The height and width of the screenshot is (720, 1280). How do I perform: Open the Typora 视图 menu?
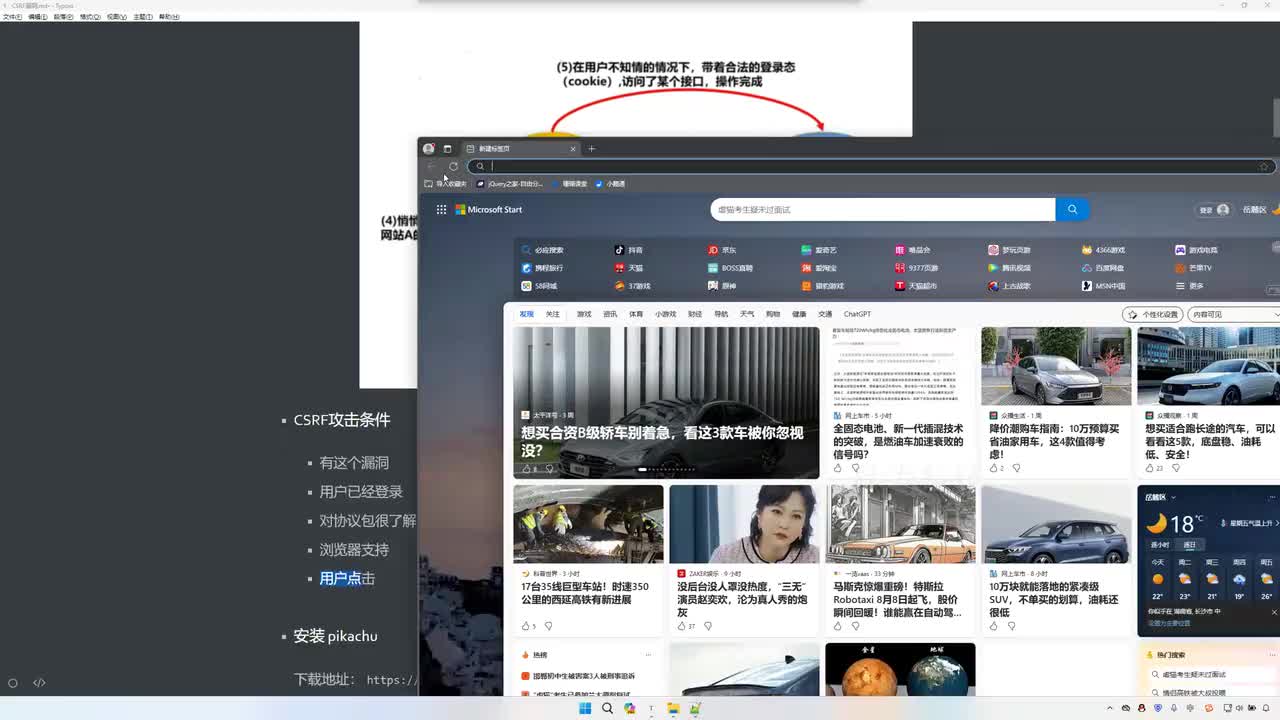tap(116, 17)
